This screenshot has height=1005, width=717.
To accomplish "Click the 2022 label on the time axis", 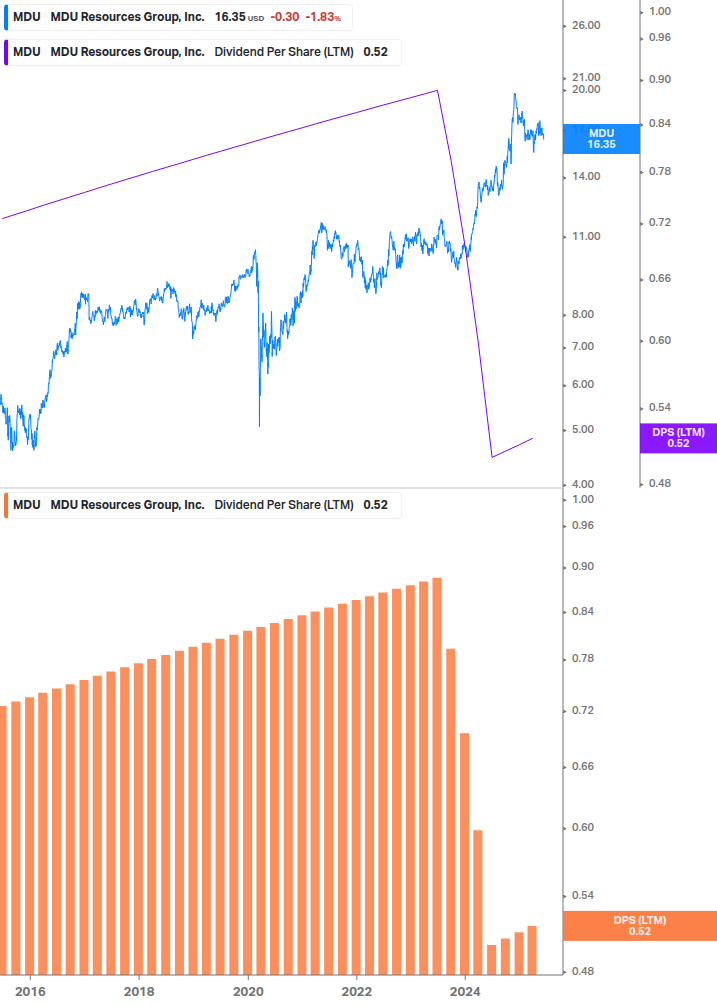I will pos(356,992).
